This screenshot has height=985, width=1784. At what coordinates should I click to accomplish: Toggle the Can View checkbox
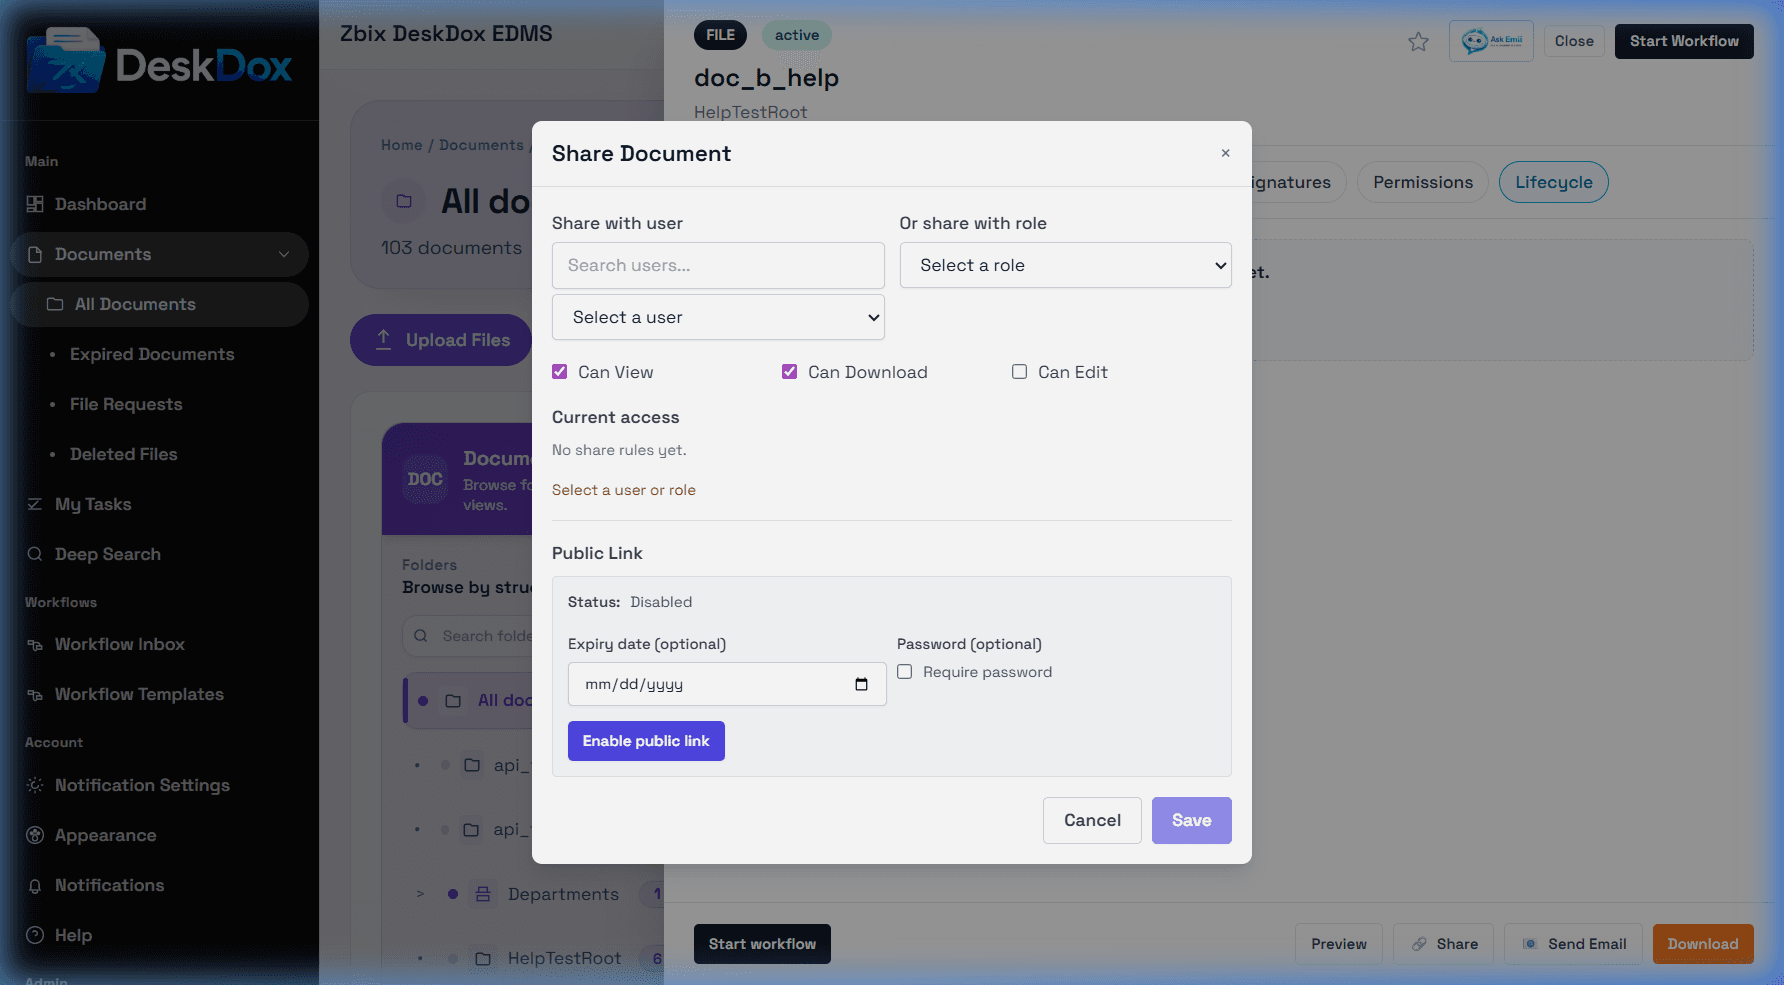pos(560,372)
